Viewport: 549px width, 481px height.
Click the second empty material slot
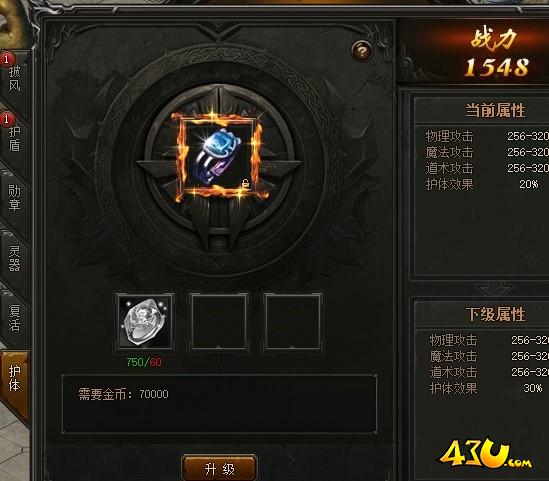pos(219,322)
